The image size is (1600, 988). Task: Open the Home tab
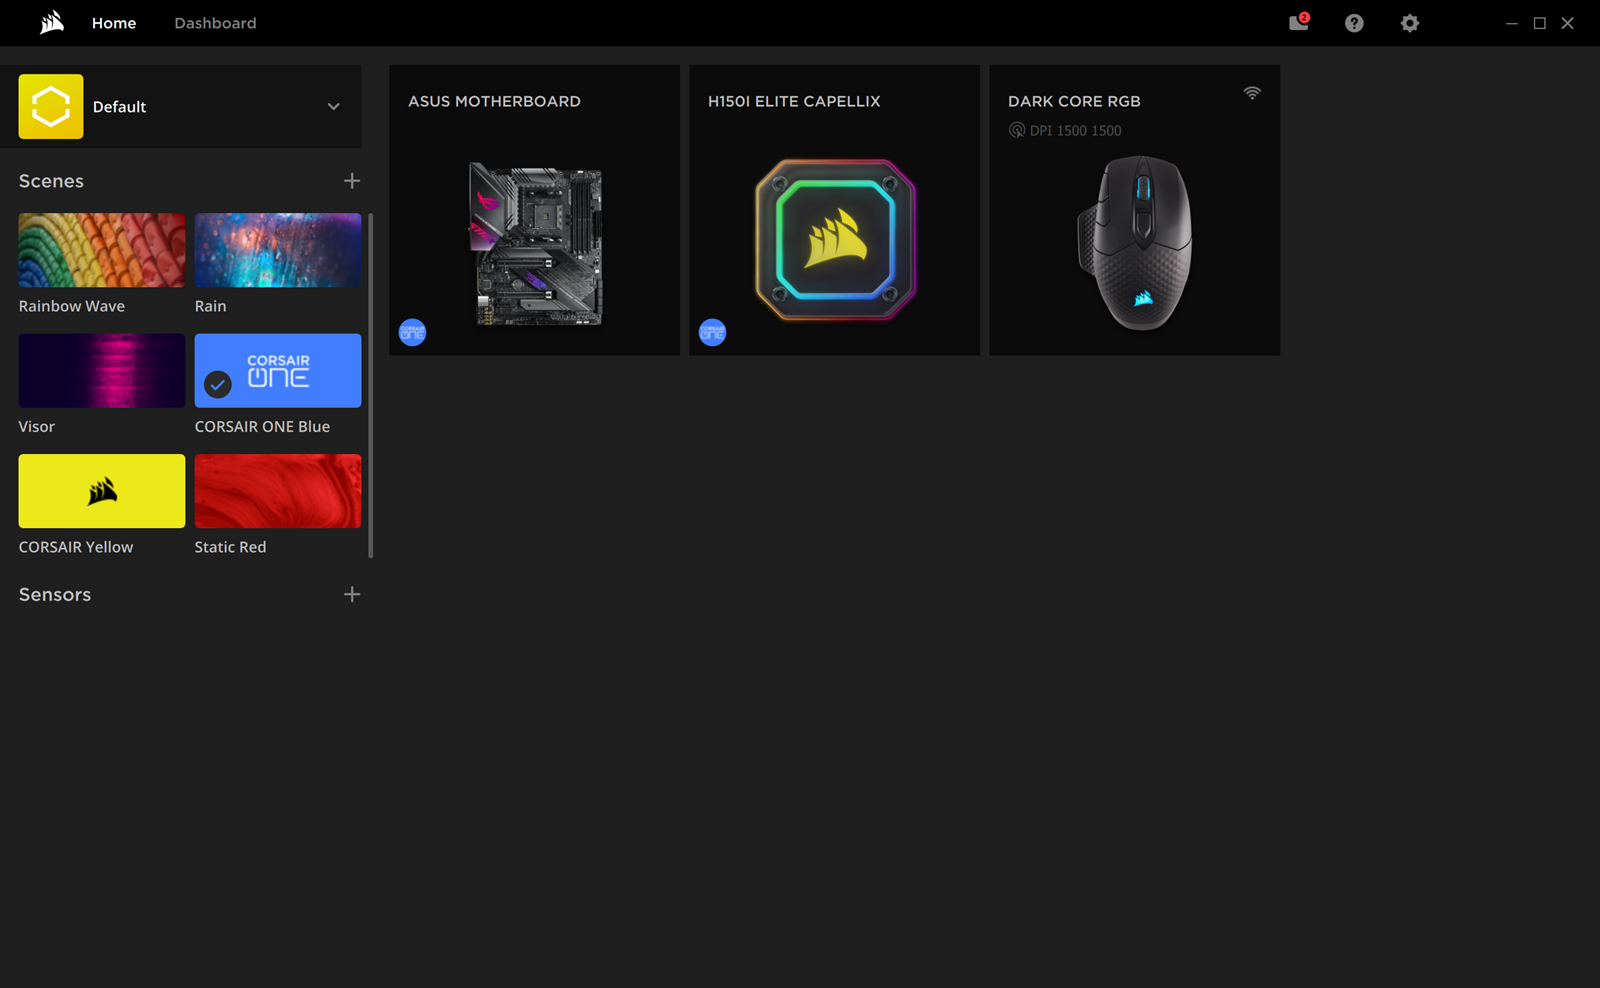coord(114,23)
